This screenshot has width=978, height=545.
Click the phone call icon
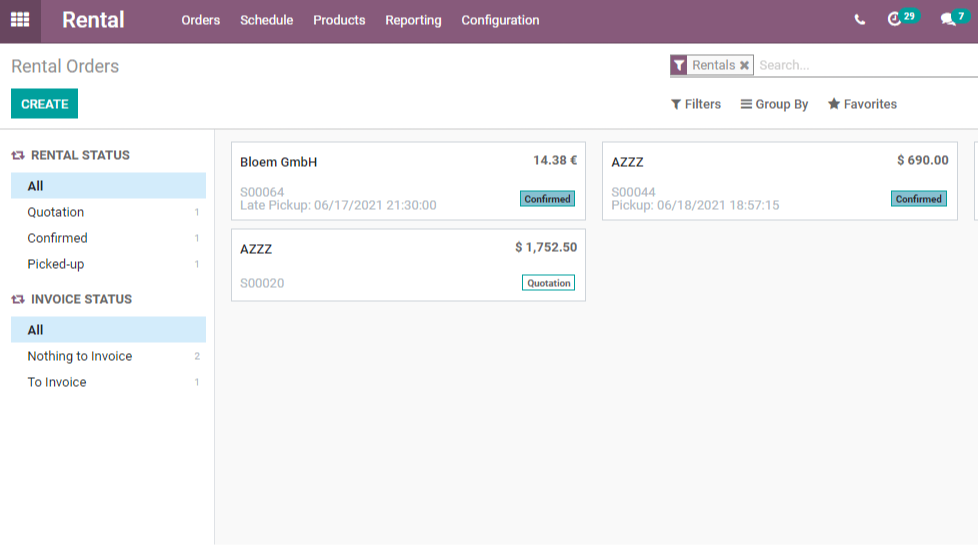point(859,20)
